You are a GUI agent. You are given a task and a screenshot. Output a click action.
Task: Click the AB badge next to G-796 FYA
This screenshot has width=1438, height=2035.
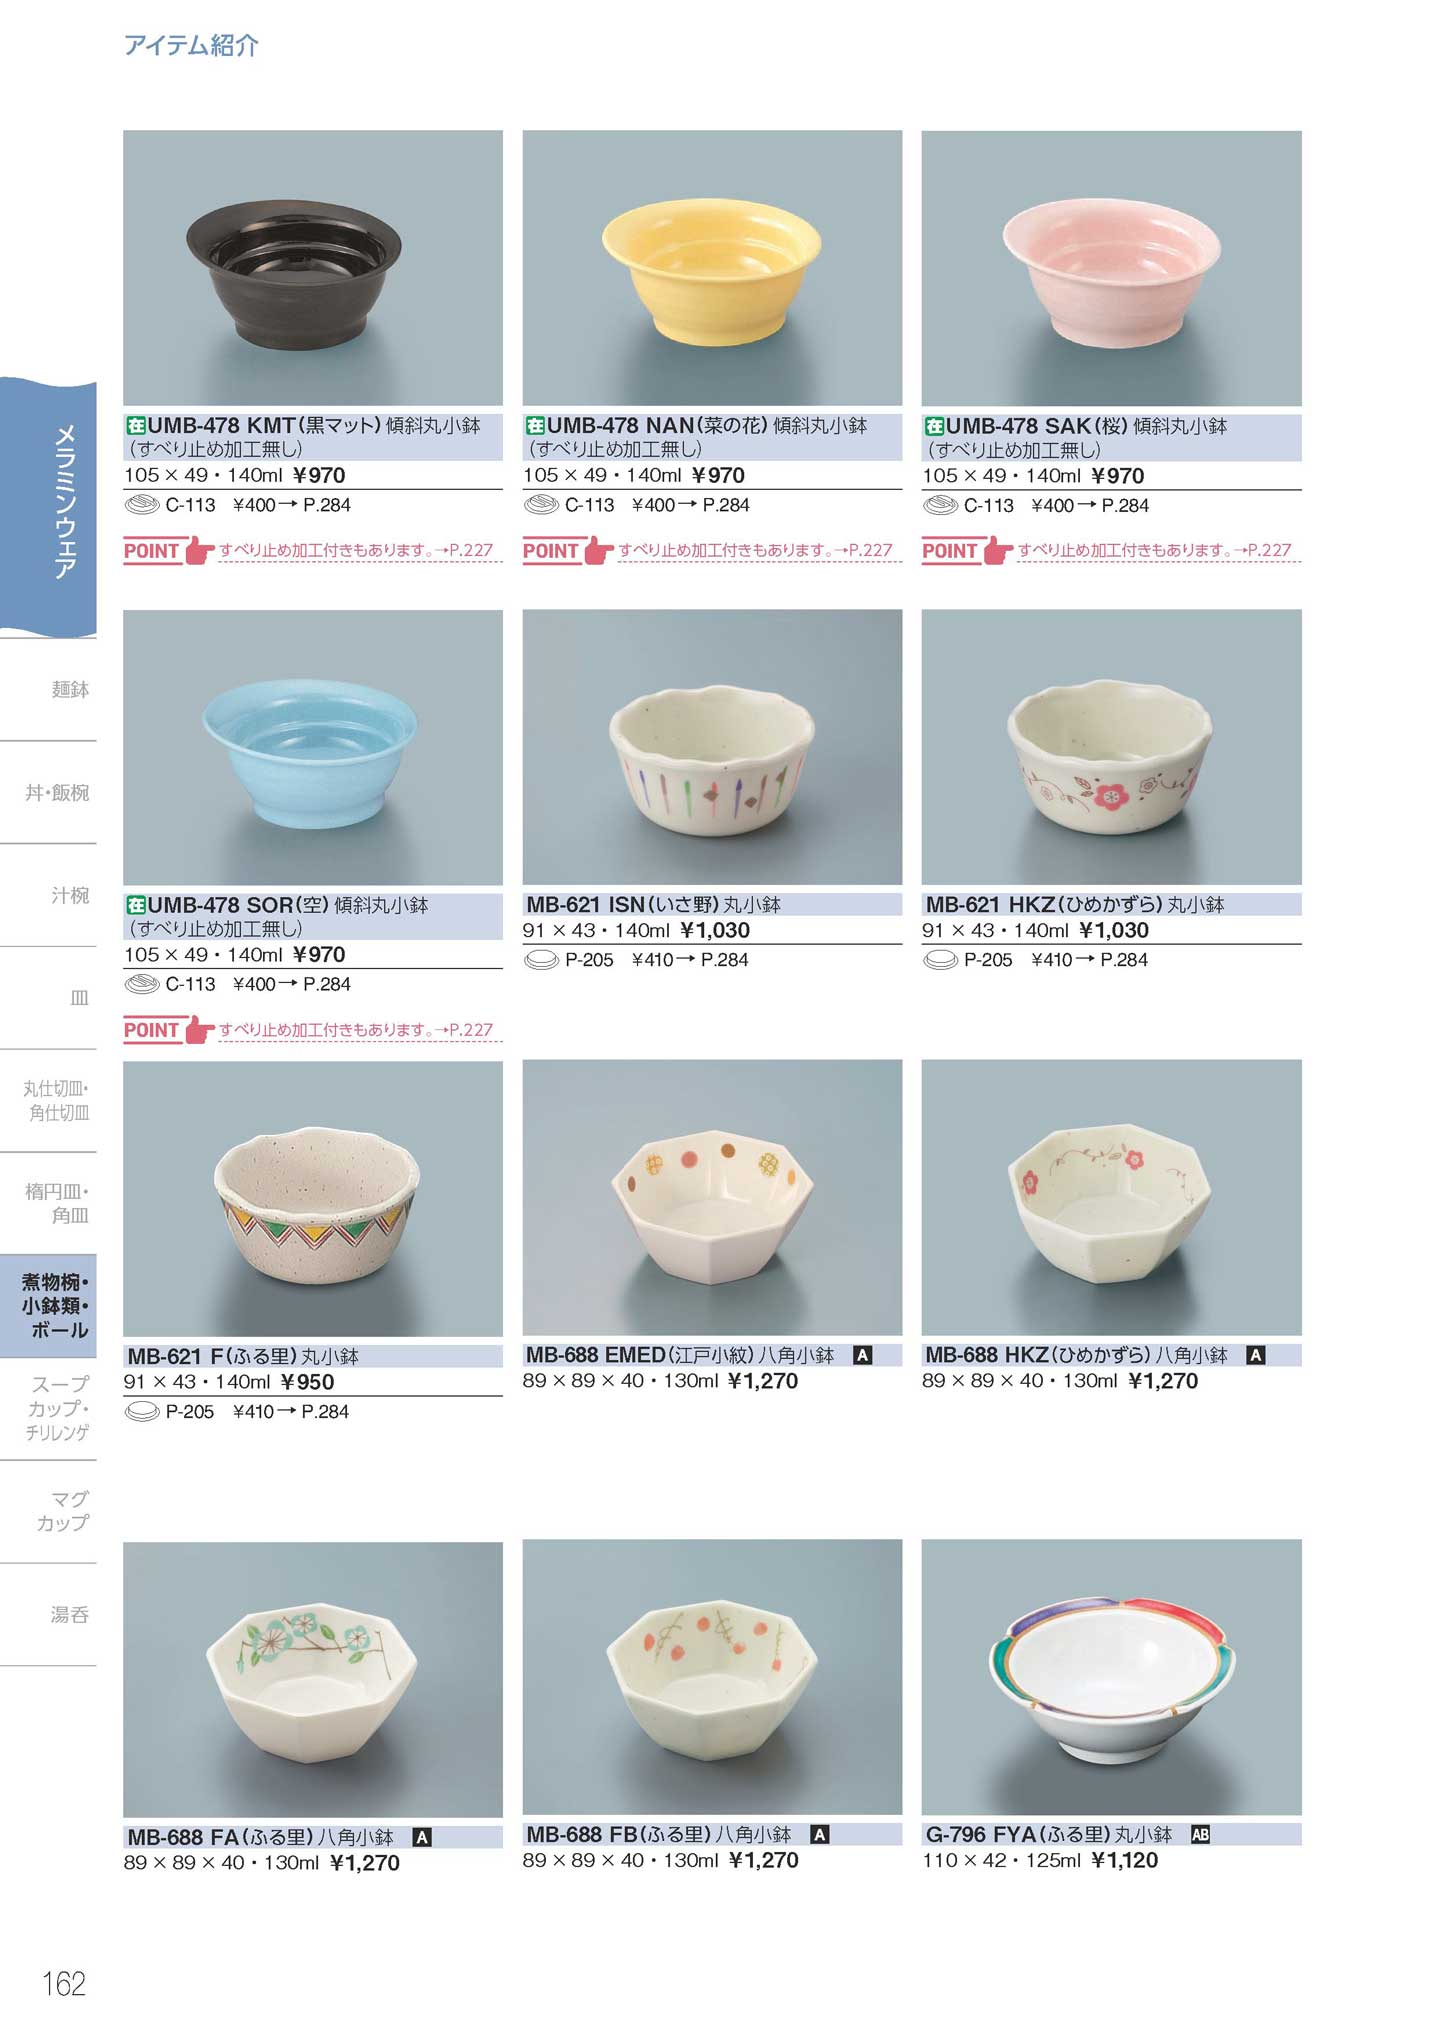point(1201,1835)
